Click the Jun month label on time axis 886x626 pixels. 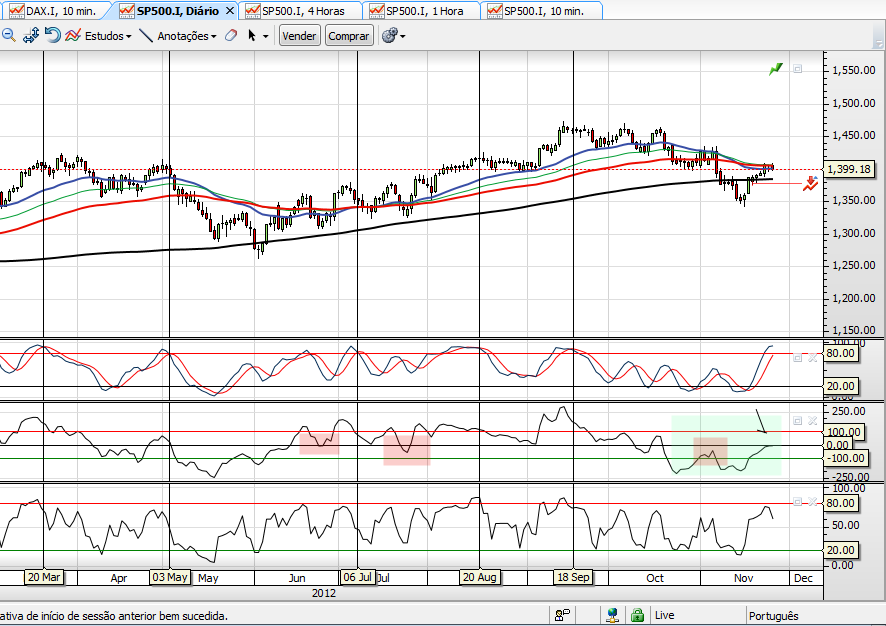(297, 578)
